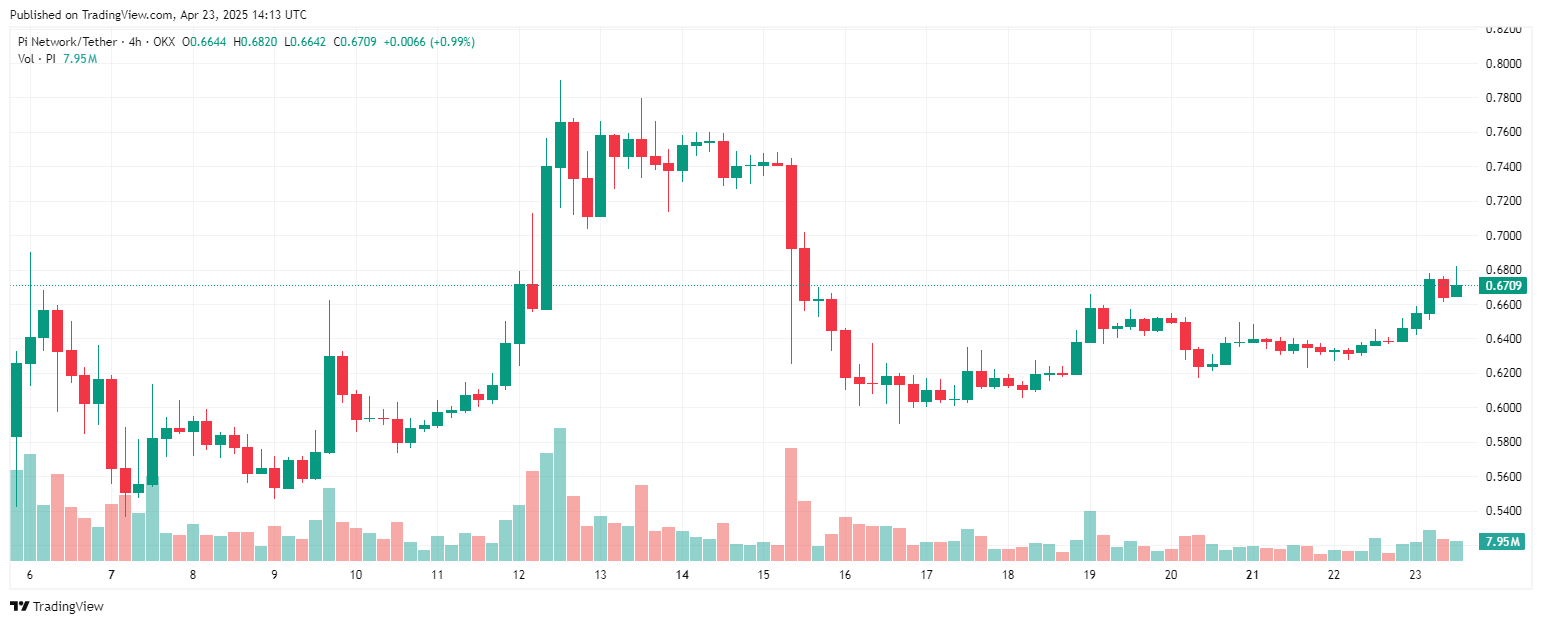The height and width of the screenshot is (624, 1542).
Task: Click the tallest red volume bar near 15
Action: (791, 504)
